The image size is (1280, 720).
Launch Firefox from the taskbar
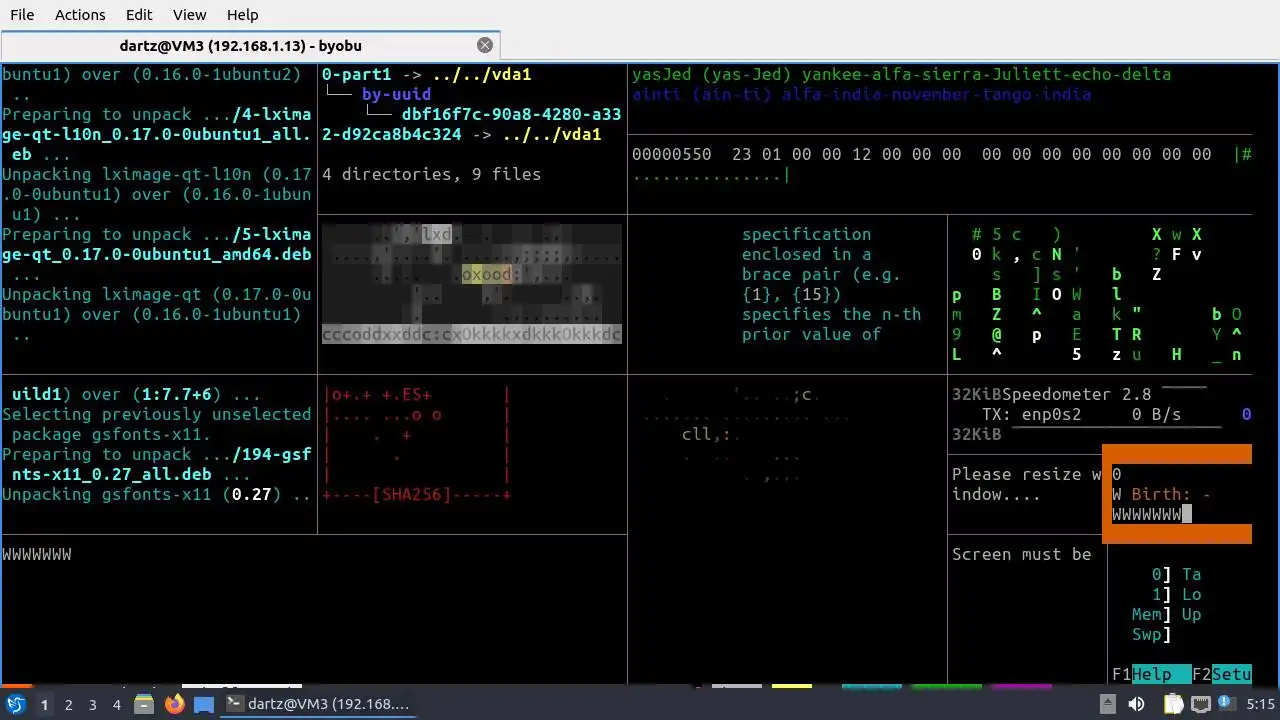tap(174, 704)
